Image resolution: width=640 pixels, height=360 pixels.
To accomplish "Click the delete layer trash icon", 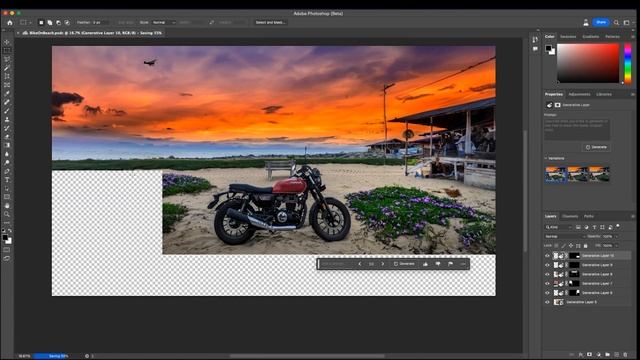I will point(625,355).
